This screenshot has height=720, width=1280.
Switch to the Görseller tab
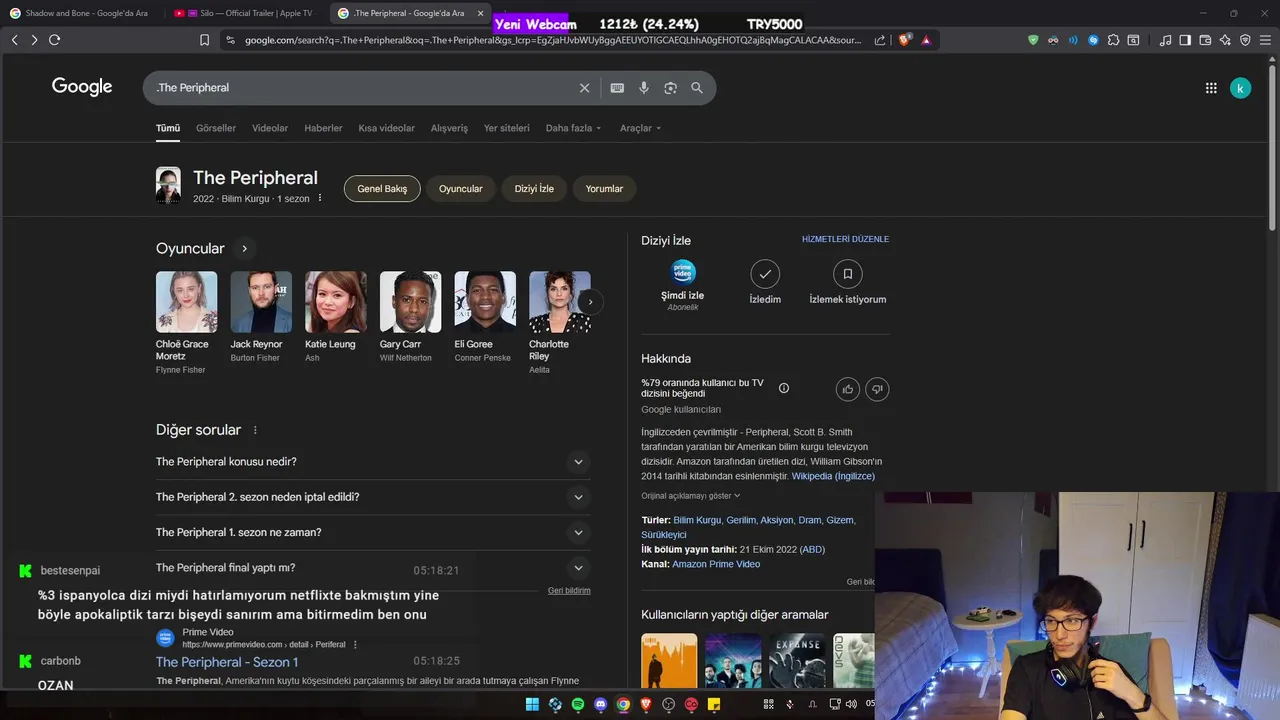click(216, 128)
